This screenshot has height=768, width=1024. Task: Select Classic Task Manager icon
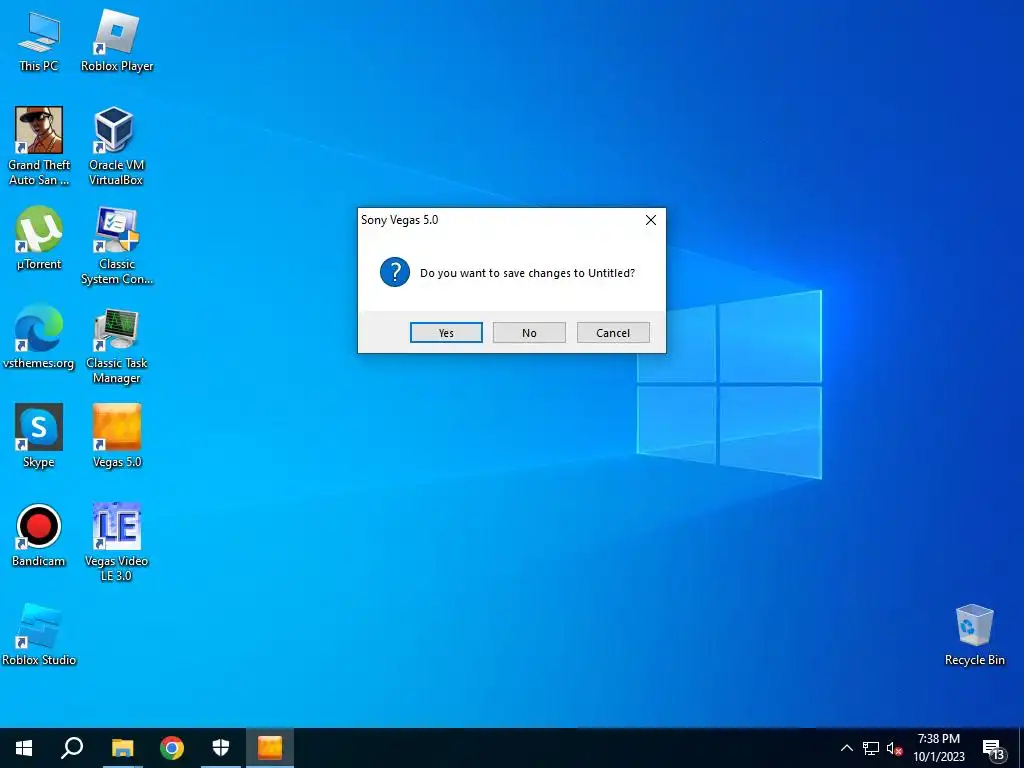click(117, 345)
